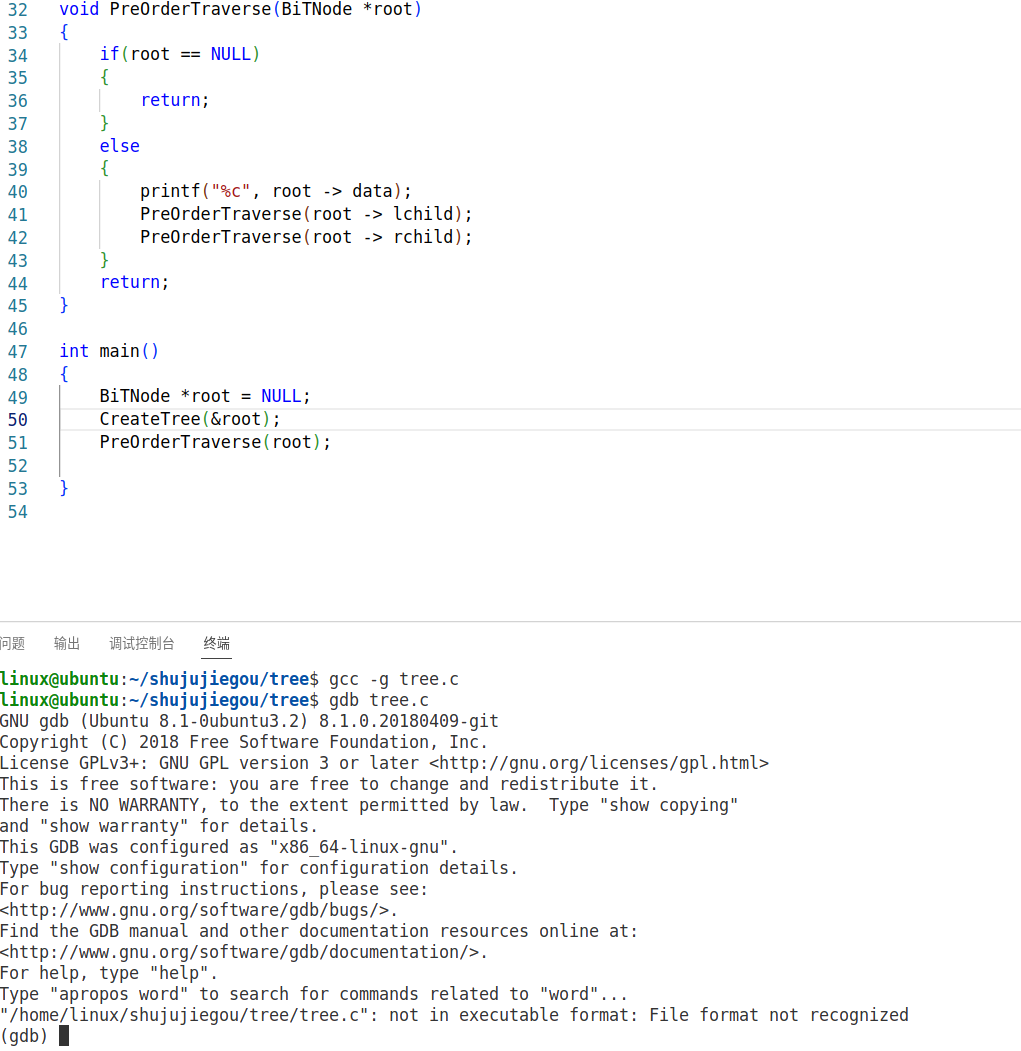Click the 'int main()' declaration

[109, 351]
